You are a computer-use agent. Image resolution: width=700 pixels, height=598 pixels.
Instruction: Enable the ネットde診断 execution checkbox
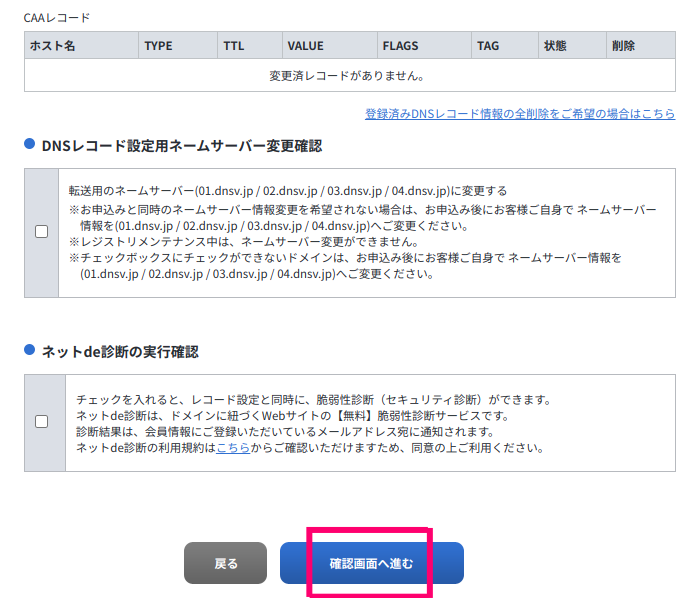pyautogui.click(x=42, y=422)
